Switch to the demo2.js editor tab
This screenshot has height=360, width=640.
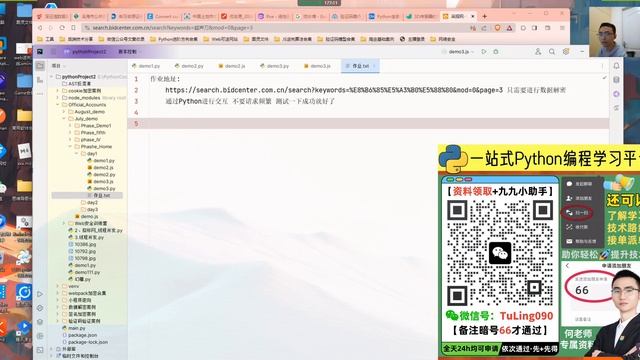(x=232, y=66)
